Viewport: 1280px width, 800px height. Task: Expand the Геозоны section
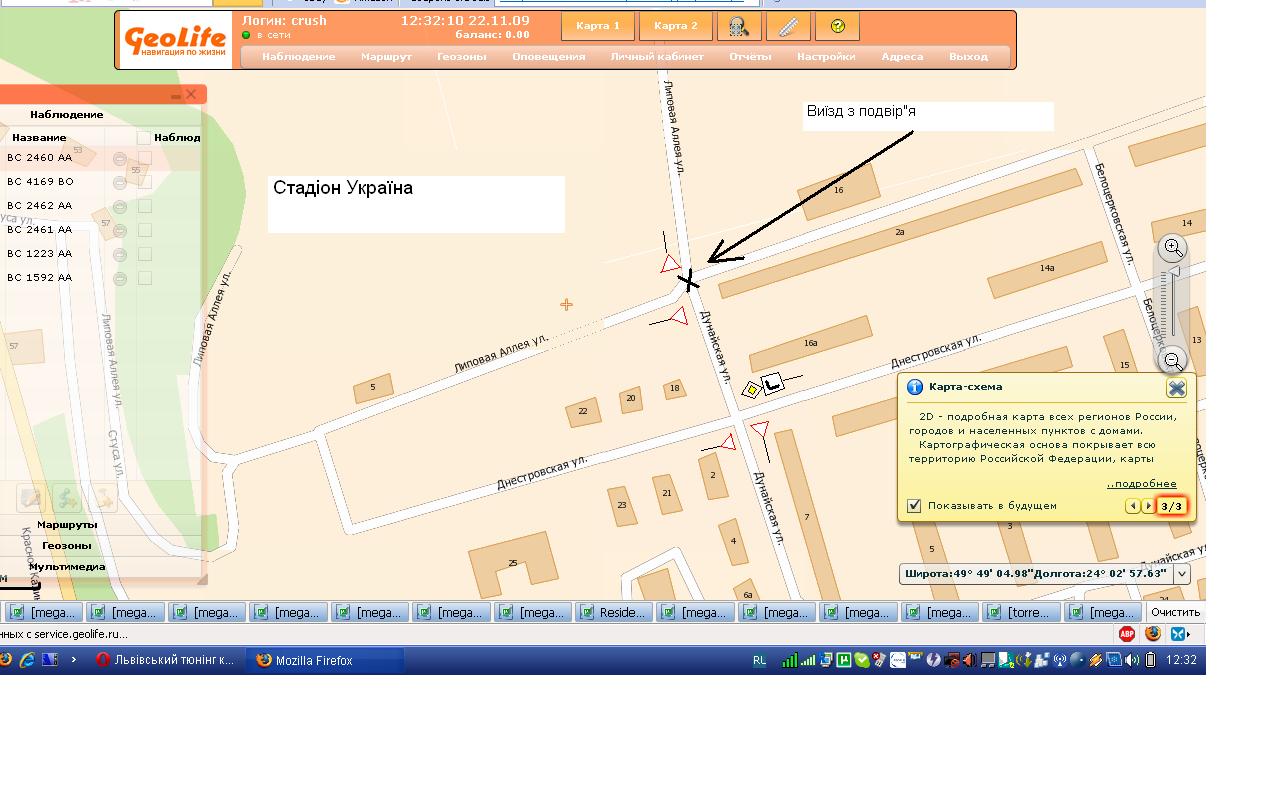67,546
